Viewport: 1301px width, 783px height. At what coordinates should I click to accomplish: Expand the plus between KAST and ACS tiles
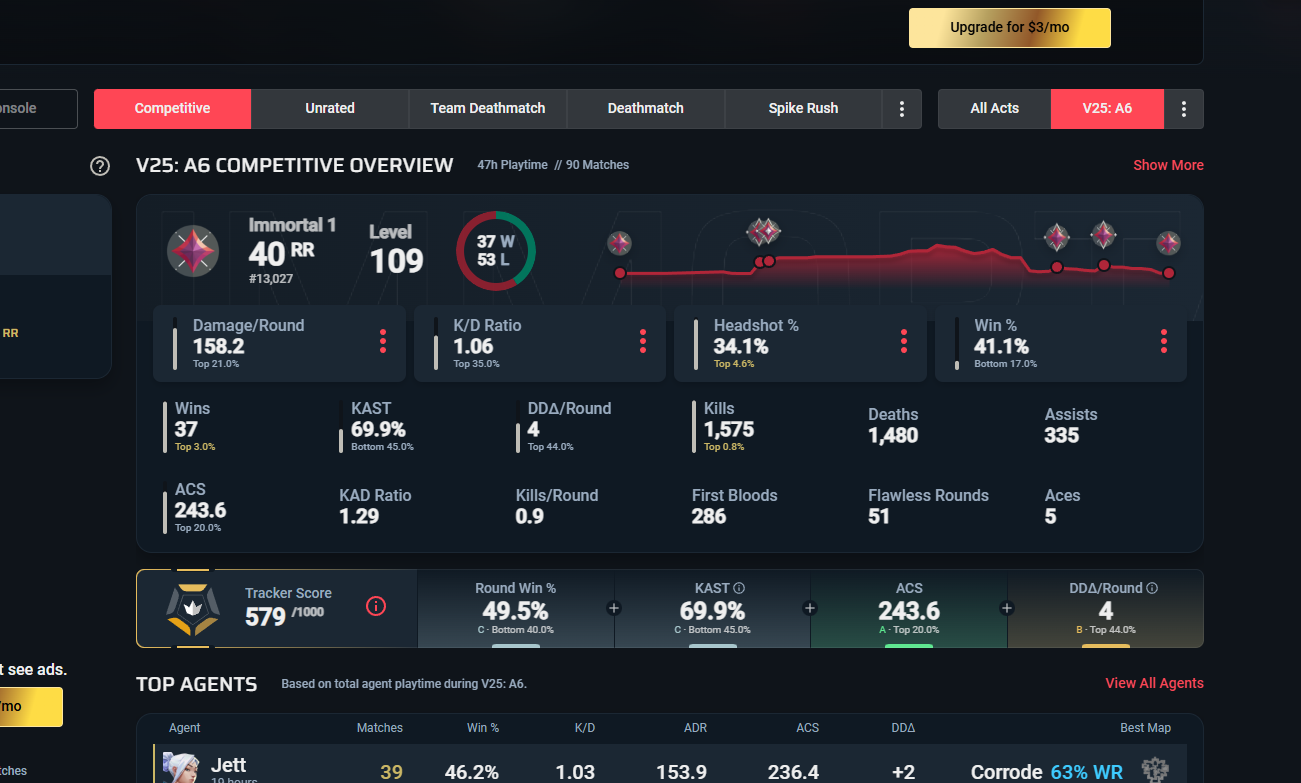pos(810,608)
